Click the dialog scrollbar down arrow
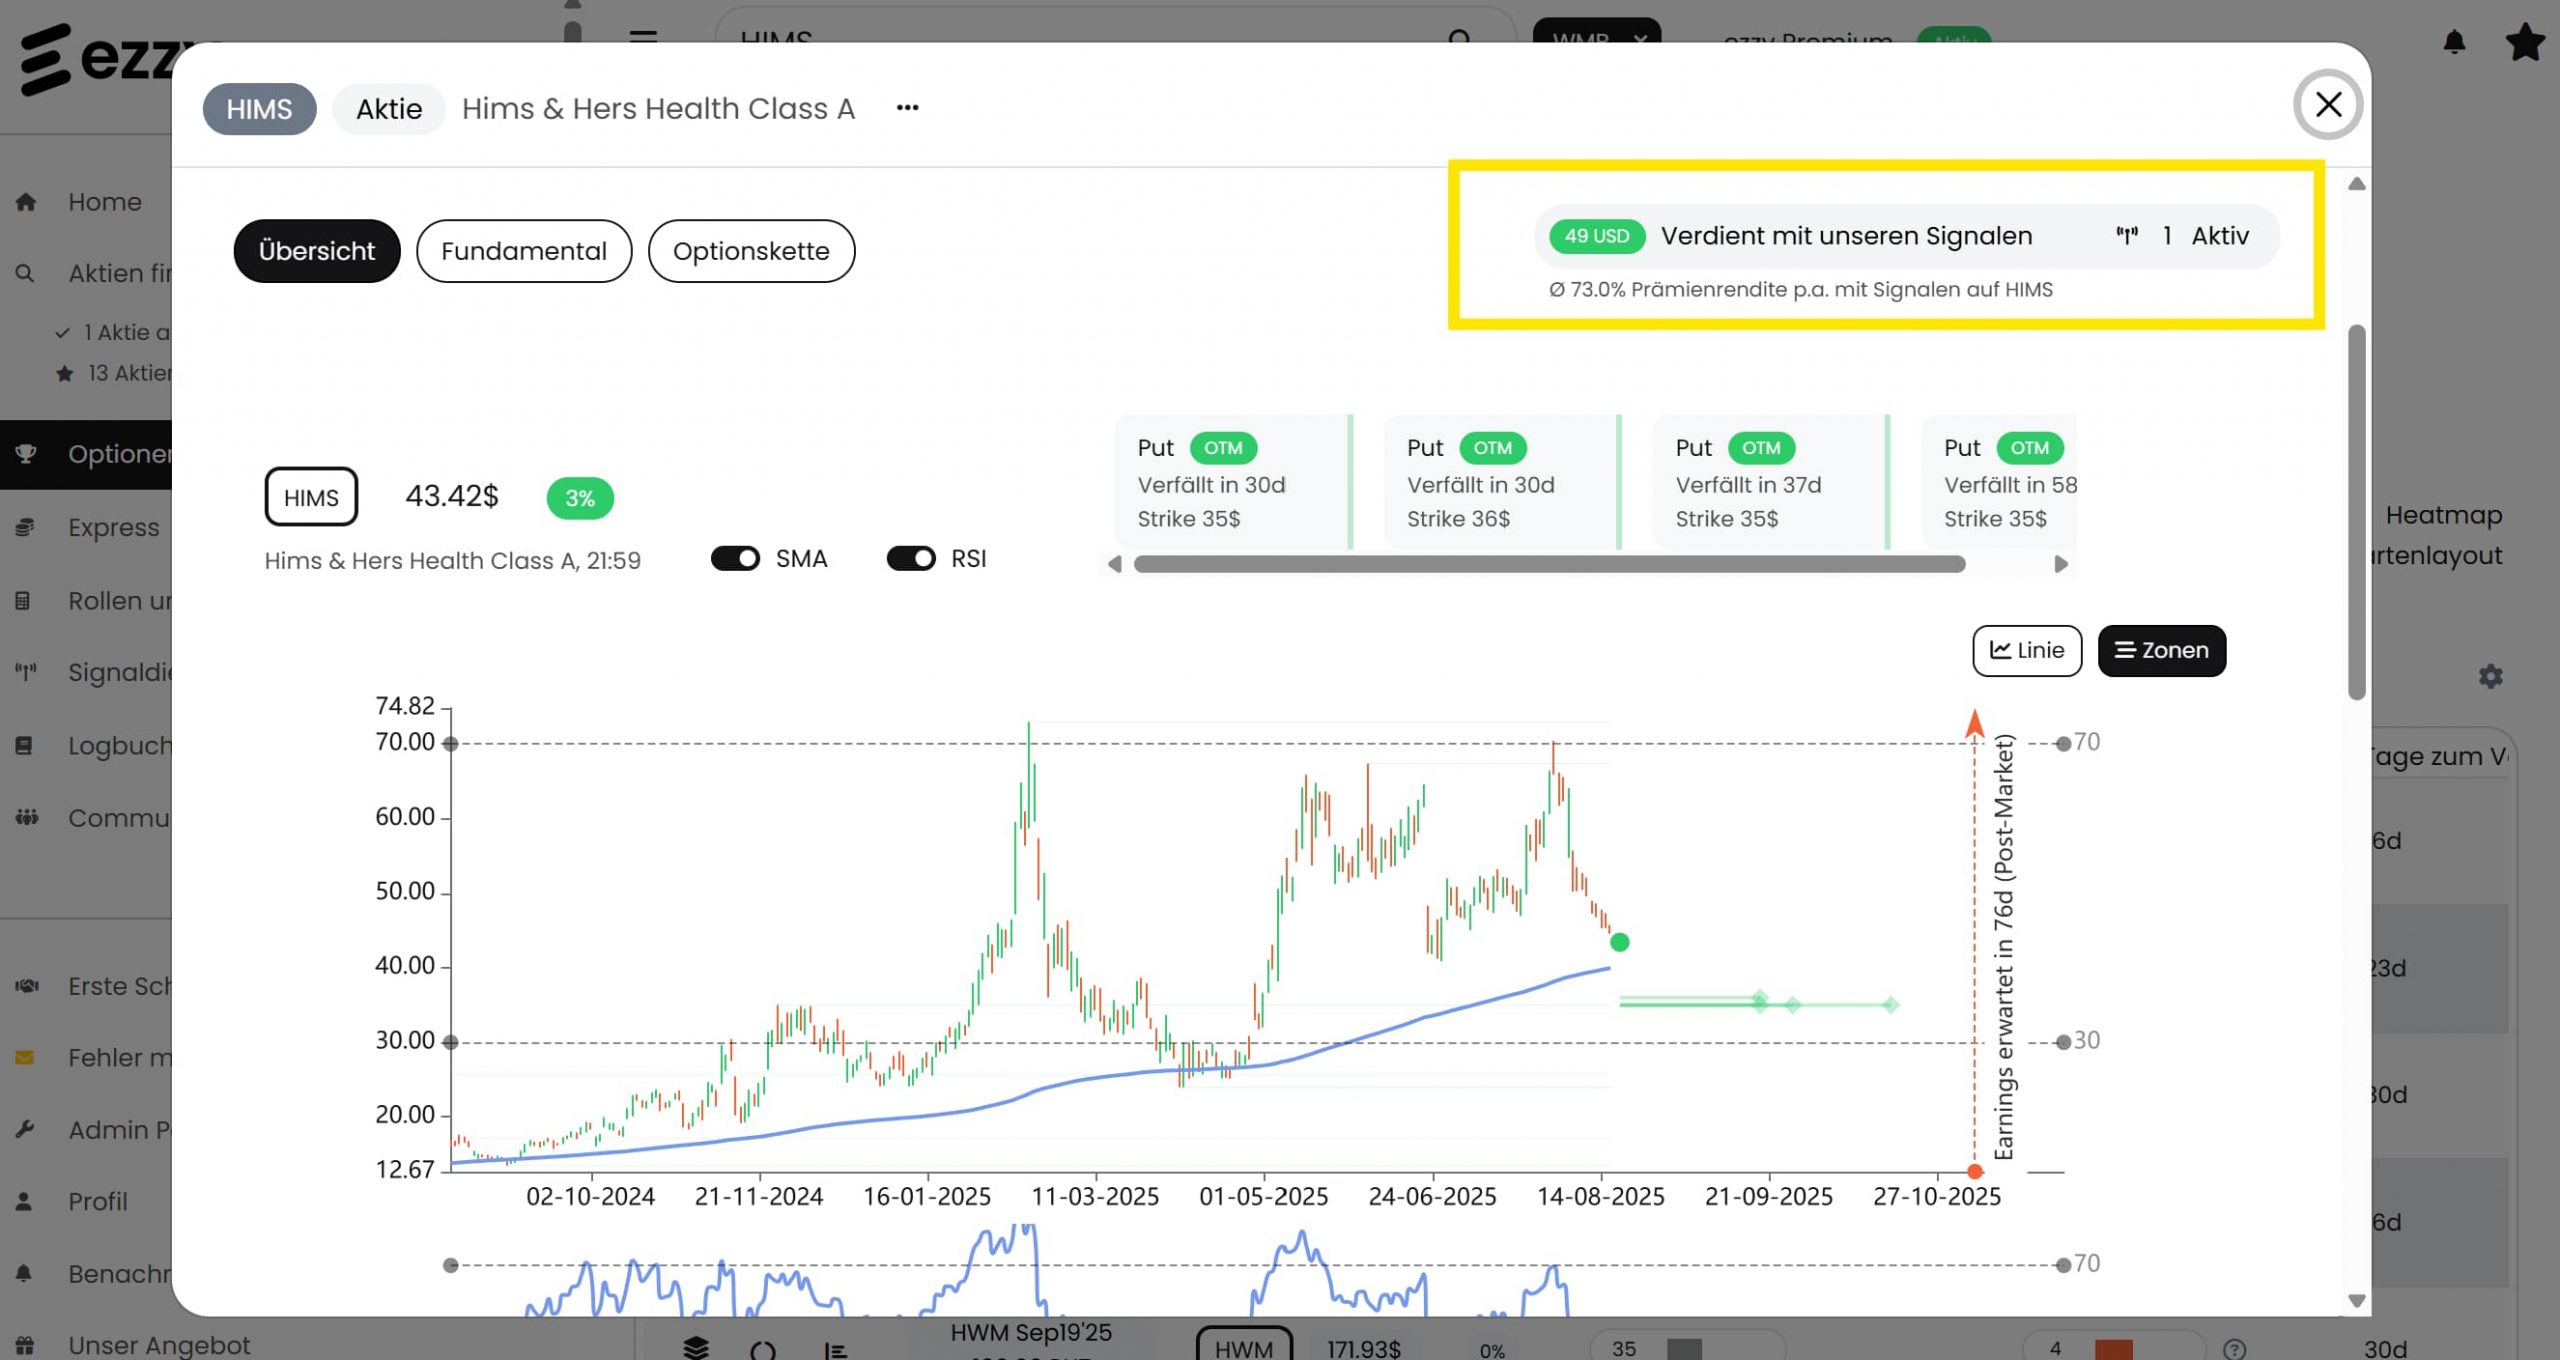The image size is (2560, 1360). click(x=2357, y=1301)
